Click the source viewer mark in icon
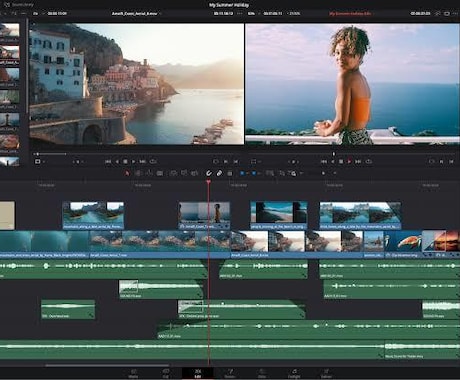 tap(225, 162)
